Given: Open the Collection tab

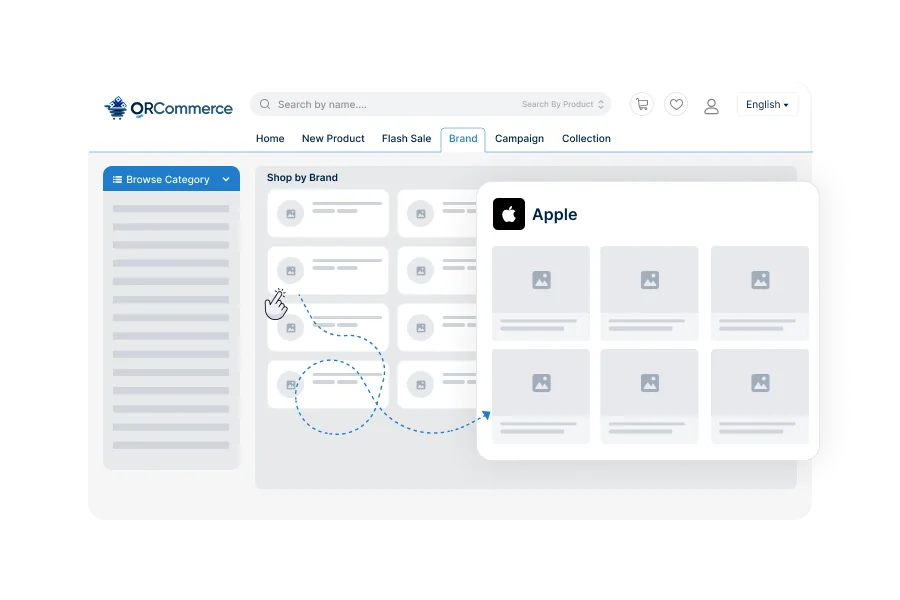Looking at the screenshot, I should pyautogui.click(x=586, y=138).
